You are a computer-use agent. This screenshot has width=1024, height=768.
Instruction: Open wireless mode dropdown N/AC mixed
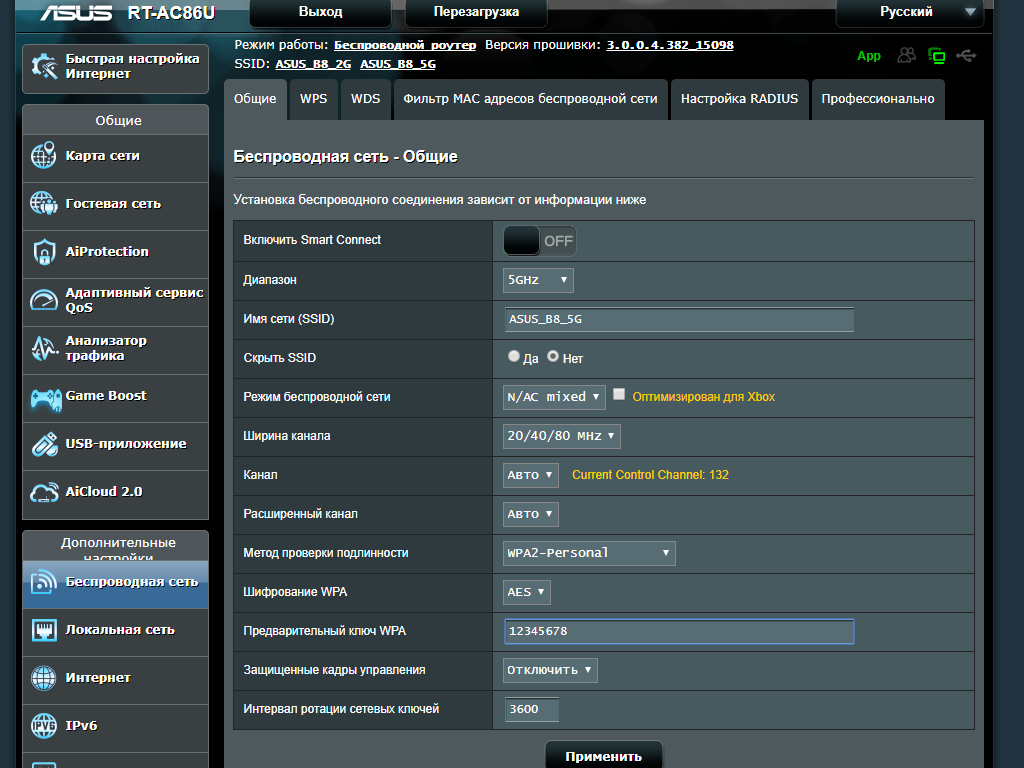554,397
